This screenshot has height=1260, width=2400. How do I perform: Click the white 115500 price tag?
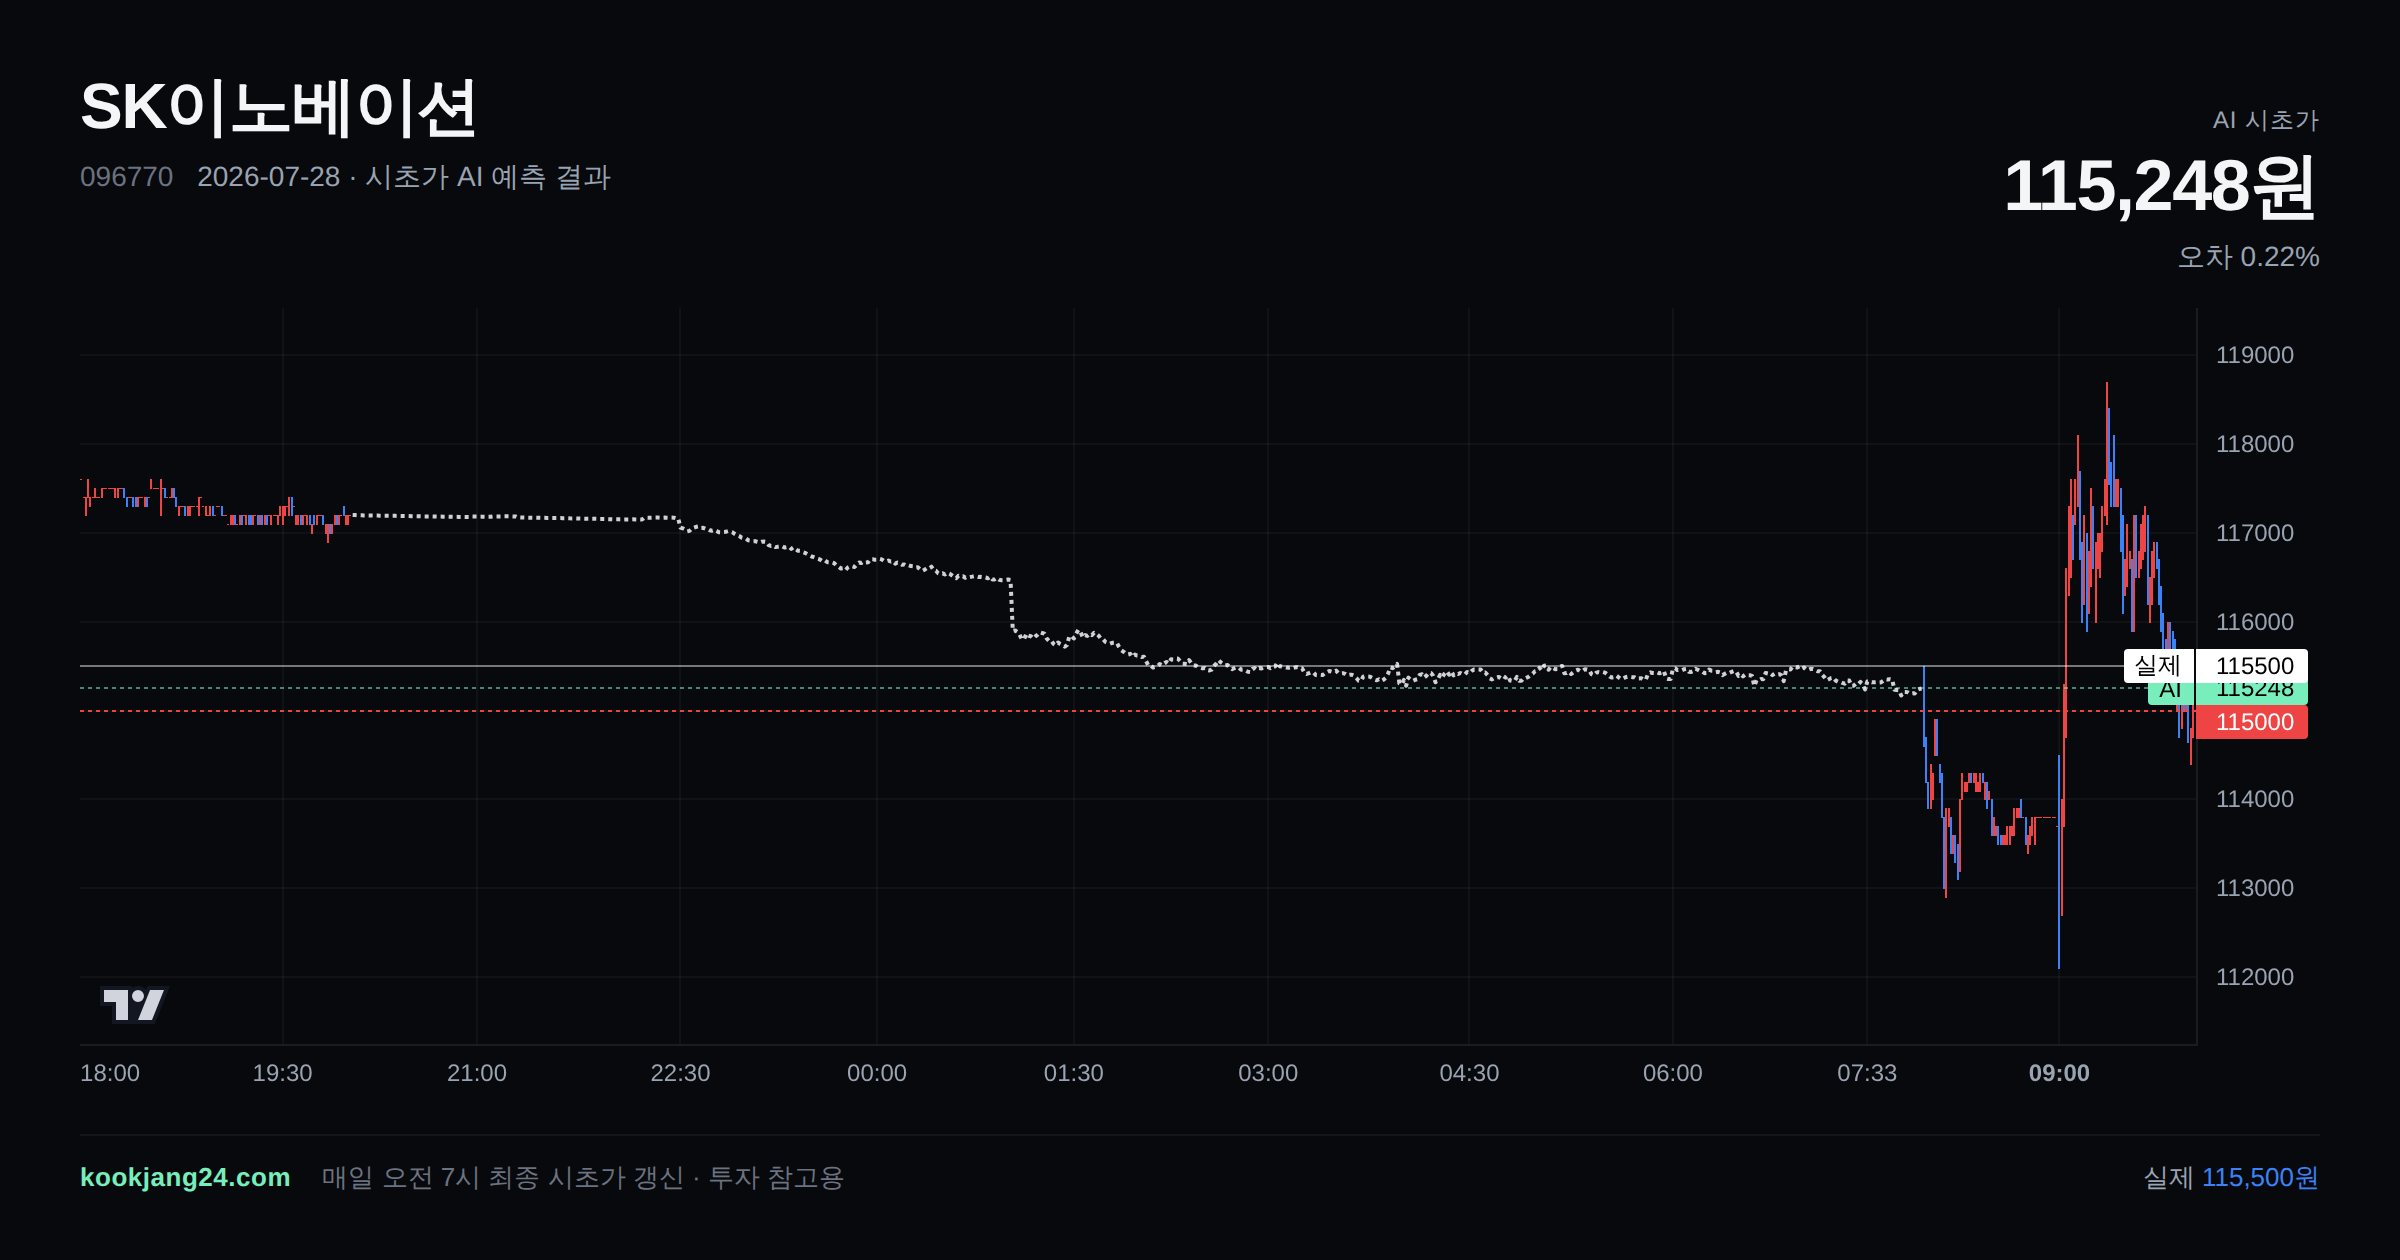[2252, 666]
